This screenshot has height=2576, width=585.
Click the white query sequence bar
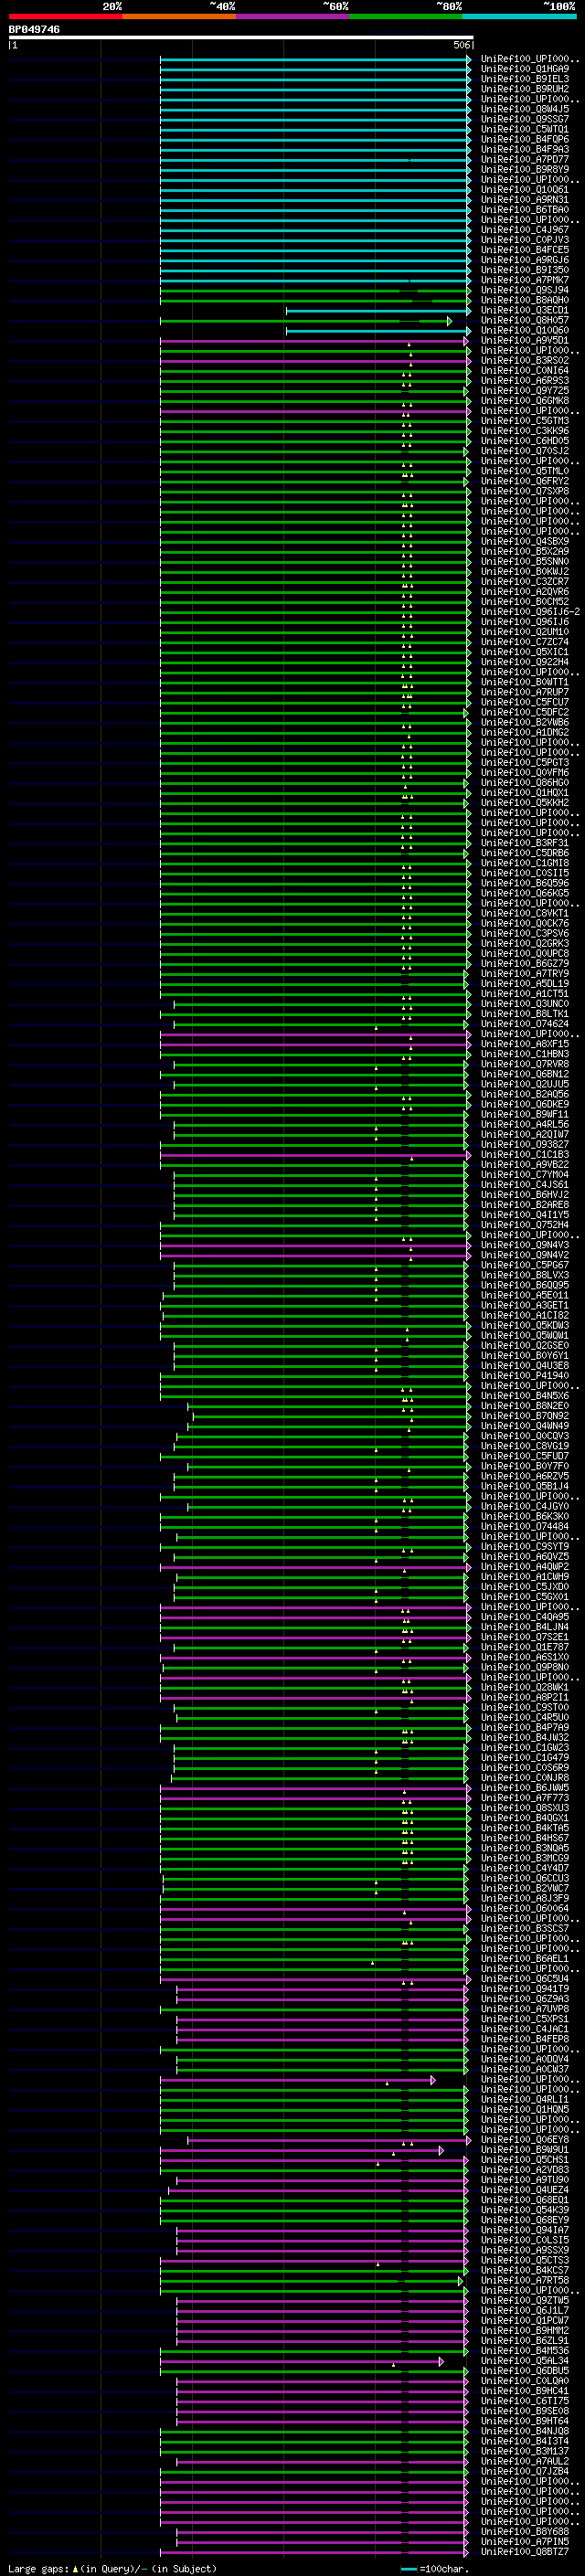241,38
